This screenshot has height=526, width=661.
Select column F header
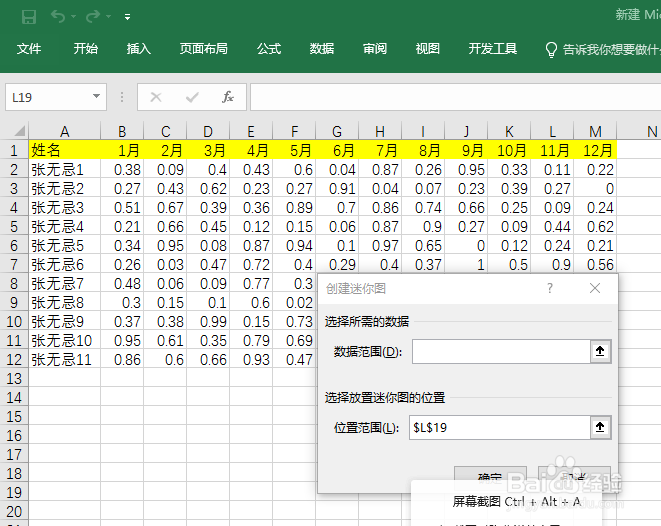coord(294,132)
